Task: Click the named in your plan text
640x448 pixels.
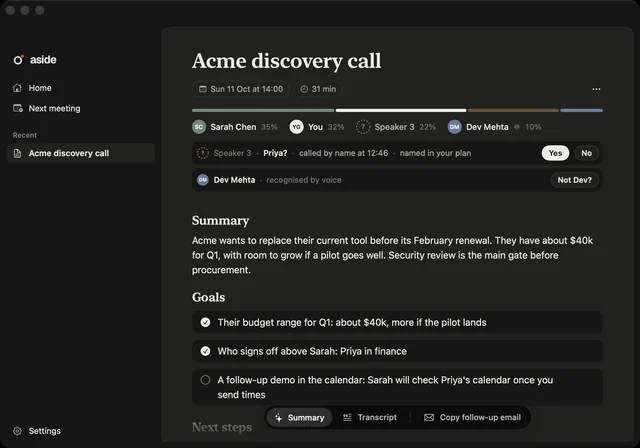Action: [x=435, y=153]
